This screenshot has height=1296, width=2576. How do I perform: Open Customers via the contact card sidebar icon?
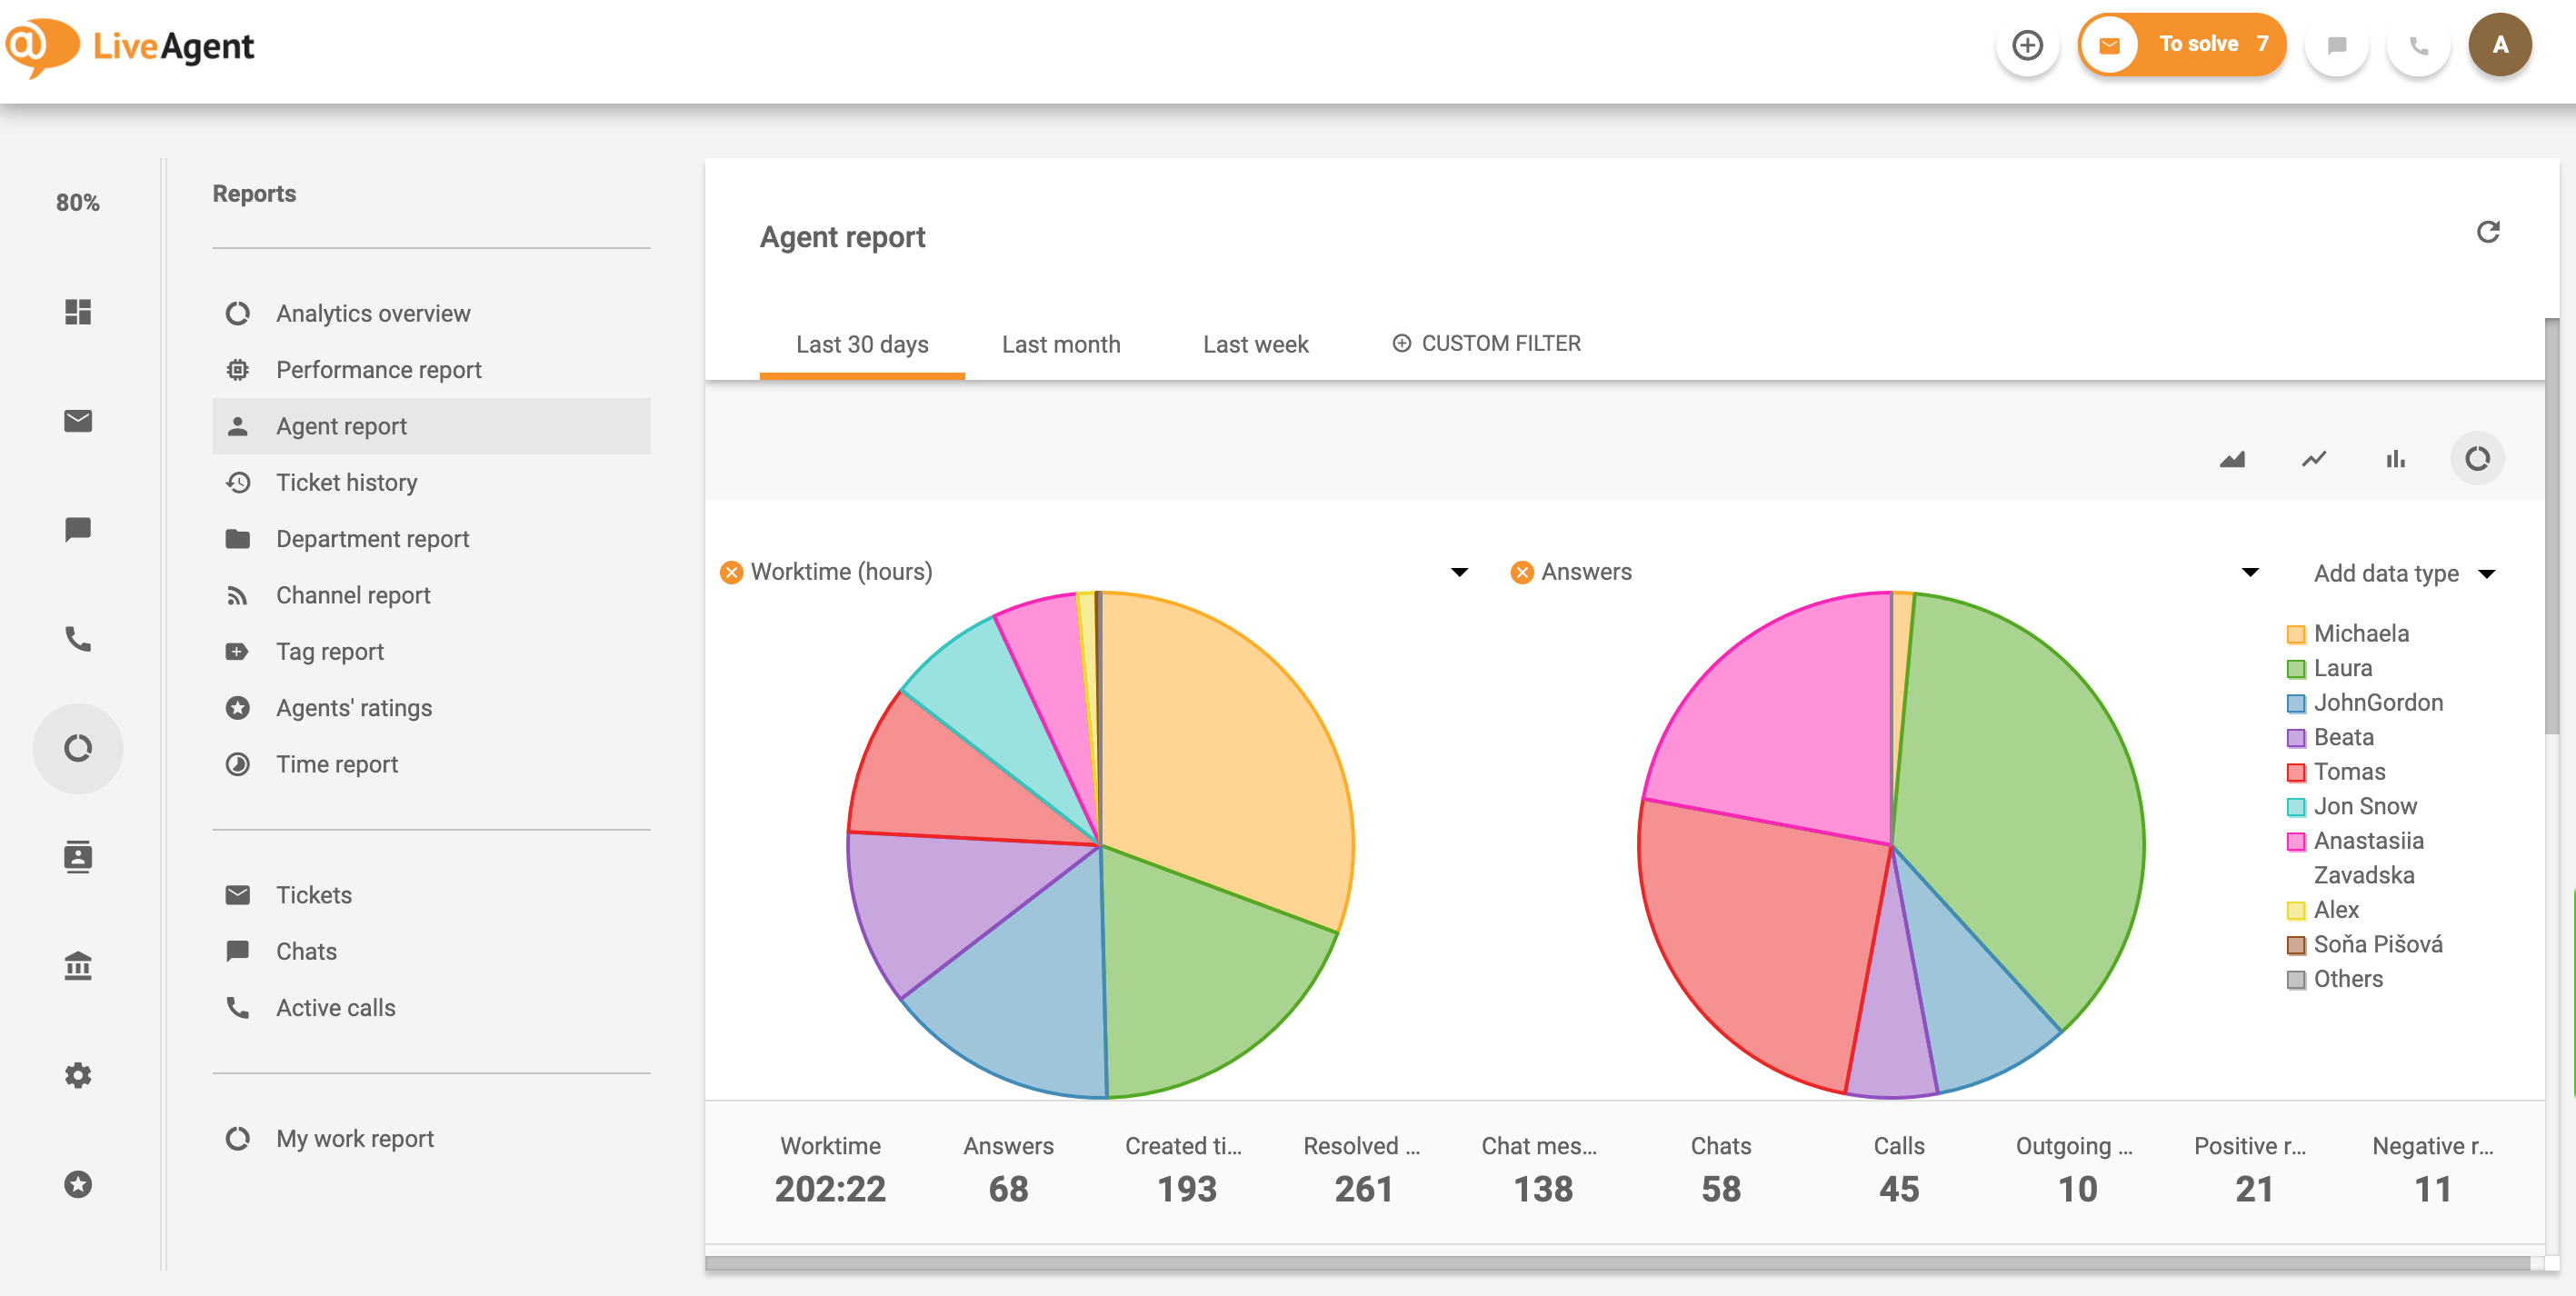(x=78, y=857)
